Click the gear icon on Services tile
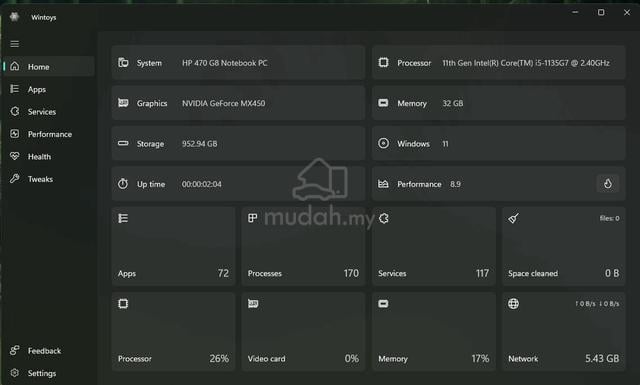The width and height of the screenshot is (640, 385). pos(383,218)
